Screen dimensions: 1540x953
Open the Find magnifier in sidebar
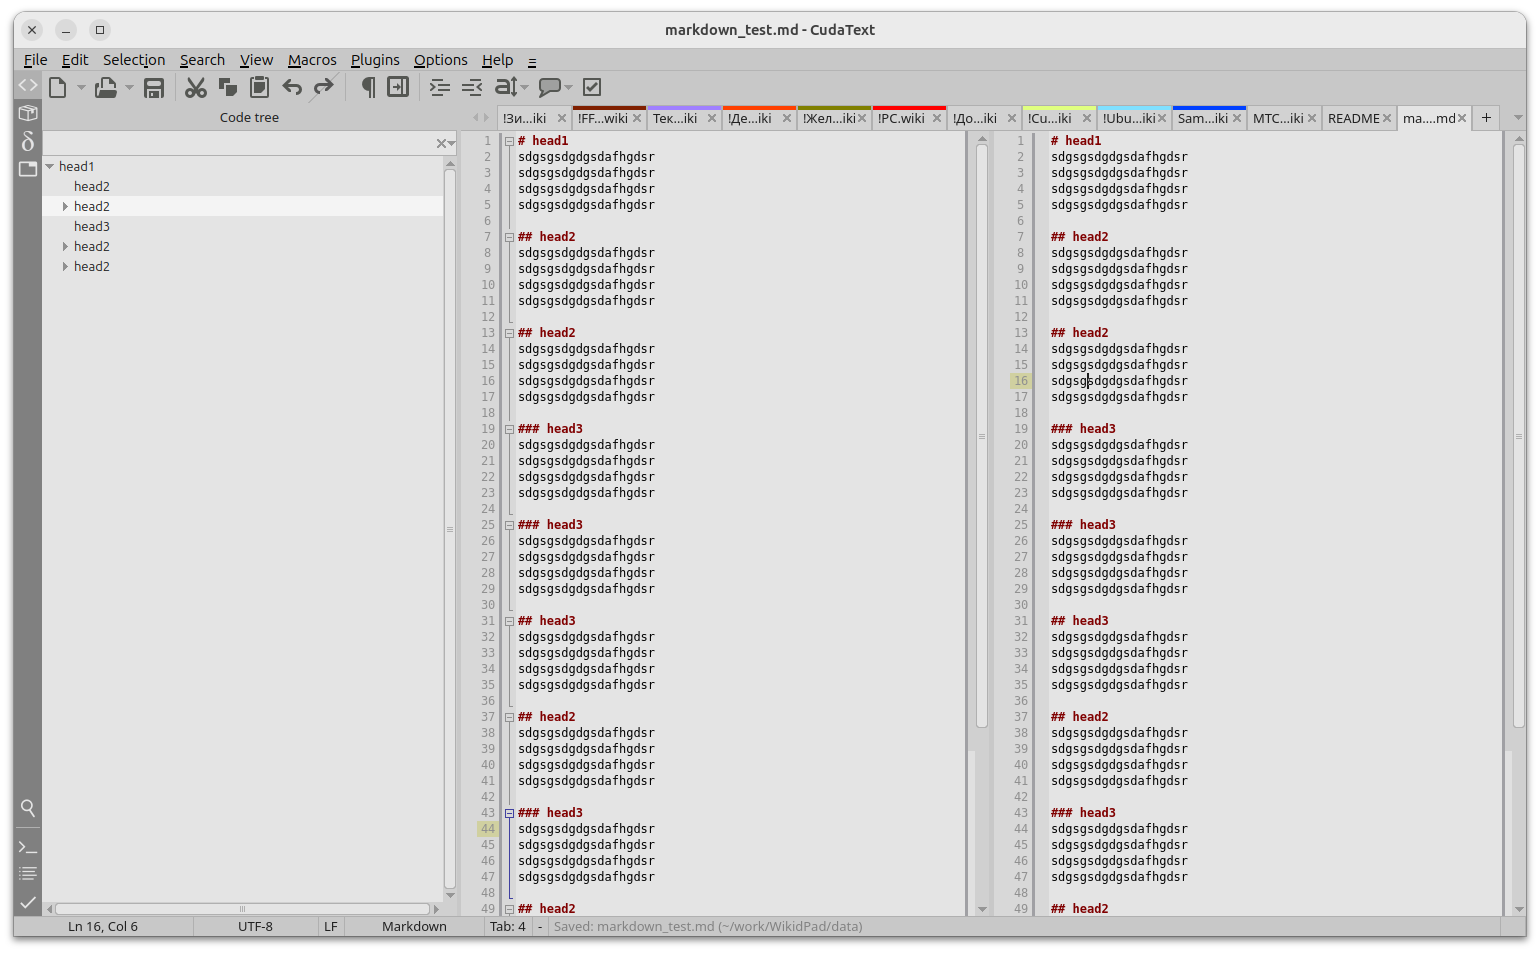28,808
